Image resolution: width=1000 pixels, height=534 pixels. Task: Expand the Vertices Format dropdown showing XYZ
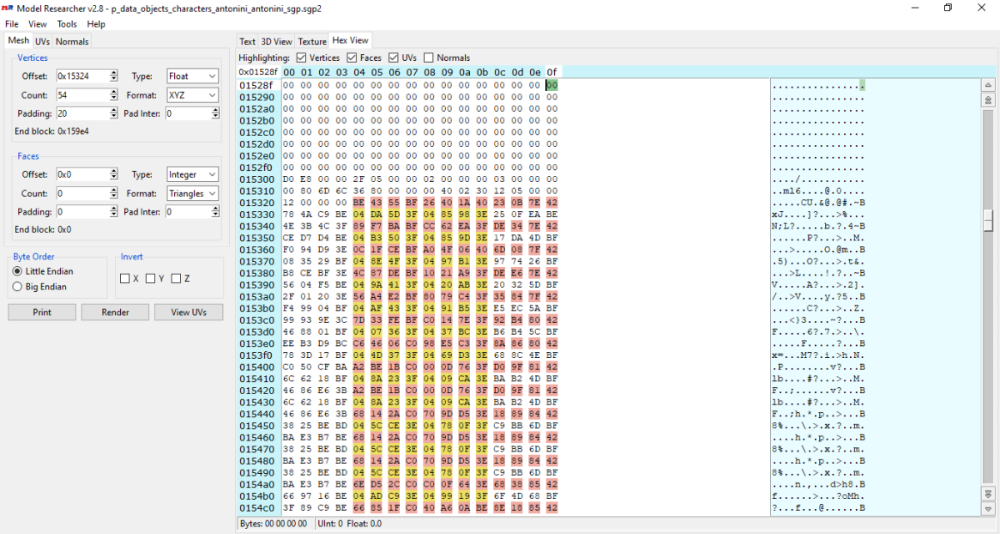[x=192, y=95]
